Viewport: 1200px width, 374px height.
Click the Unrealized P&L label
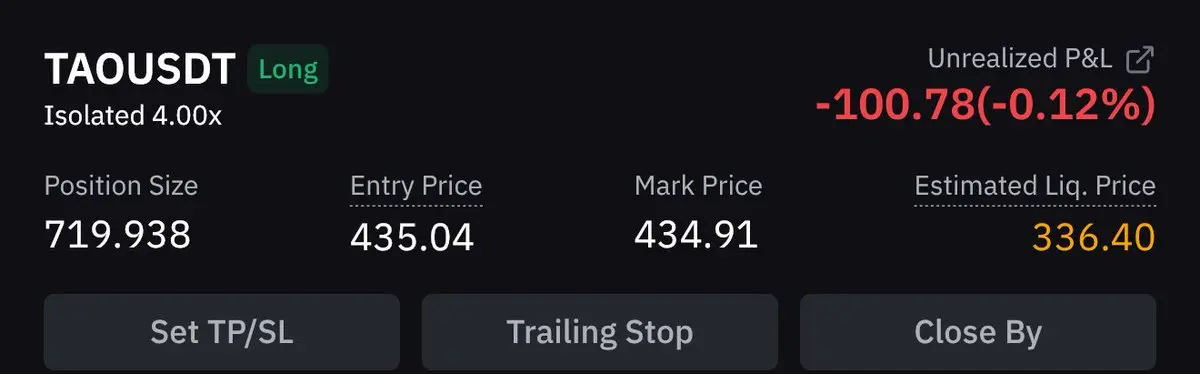[x=1020, y=59]
